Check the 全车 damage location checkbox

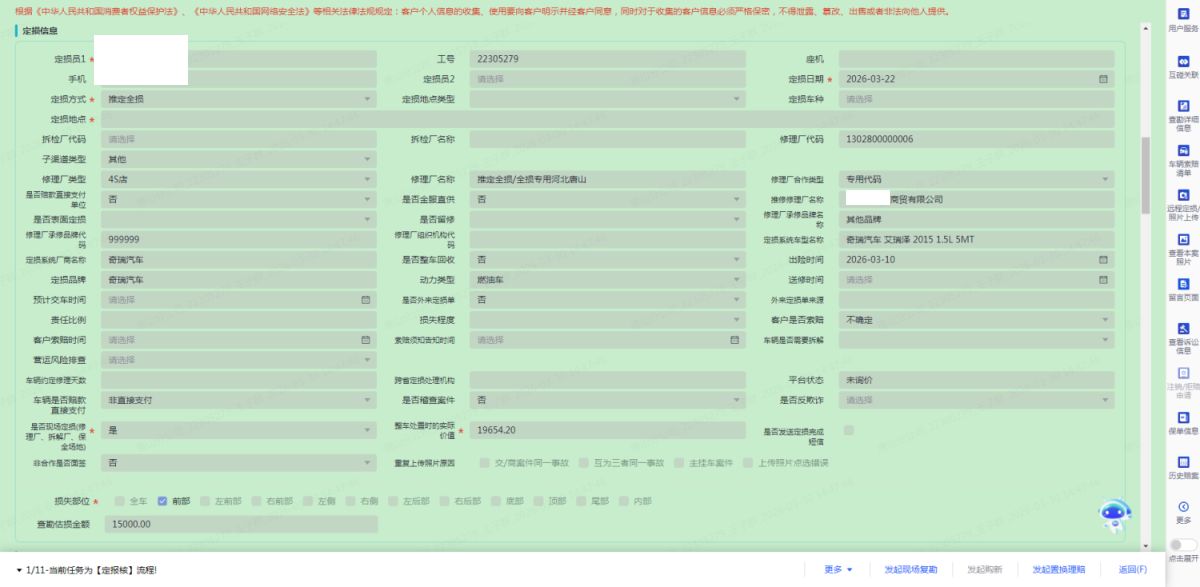point(121,501)
